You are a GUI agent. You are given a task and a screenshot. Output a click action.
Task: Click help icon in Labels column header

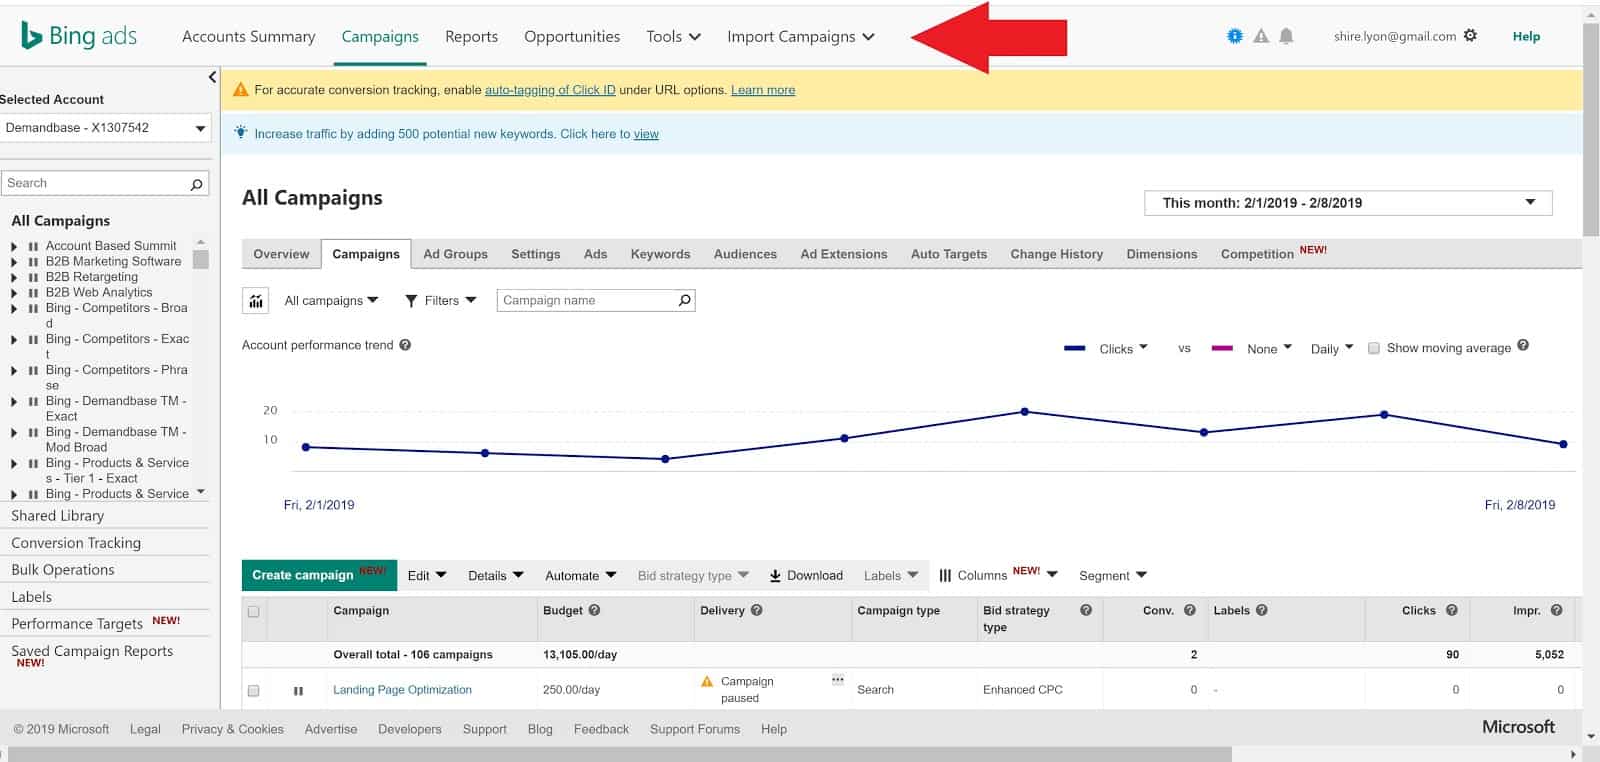pyautogui.click(x=1262, y=610)
